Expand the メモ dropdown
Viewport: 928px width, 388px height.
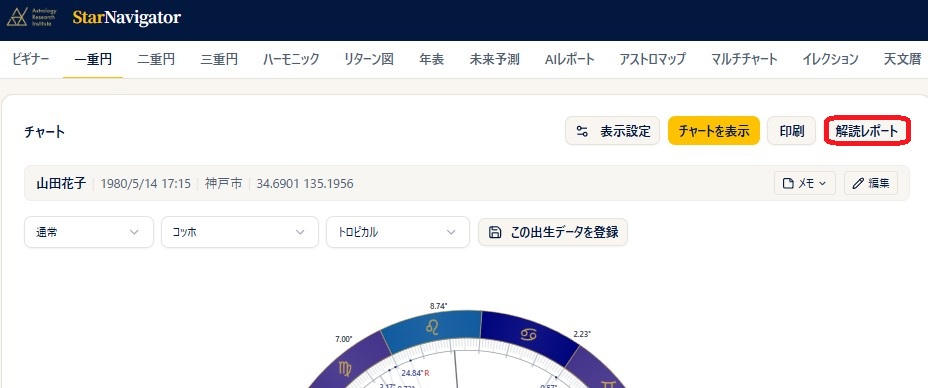804,183
